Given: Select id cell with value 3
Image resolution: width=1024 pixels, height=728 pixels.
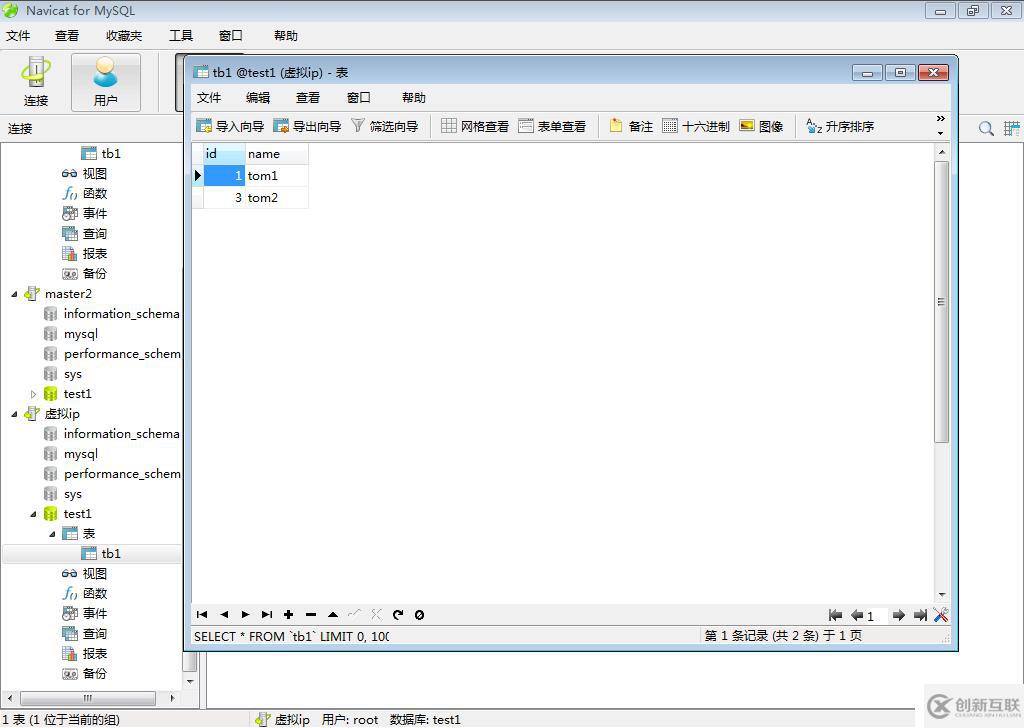Looking at the screenshot, I should click(225, 198).
